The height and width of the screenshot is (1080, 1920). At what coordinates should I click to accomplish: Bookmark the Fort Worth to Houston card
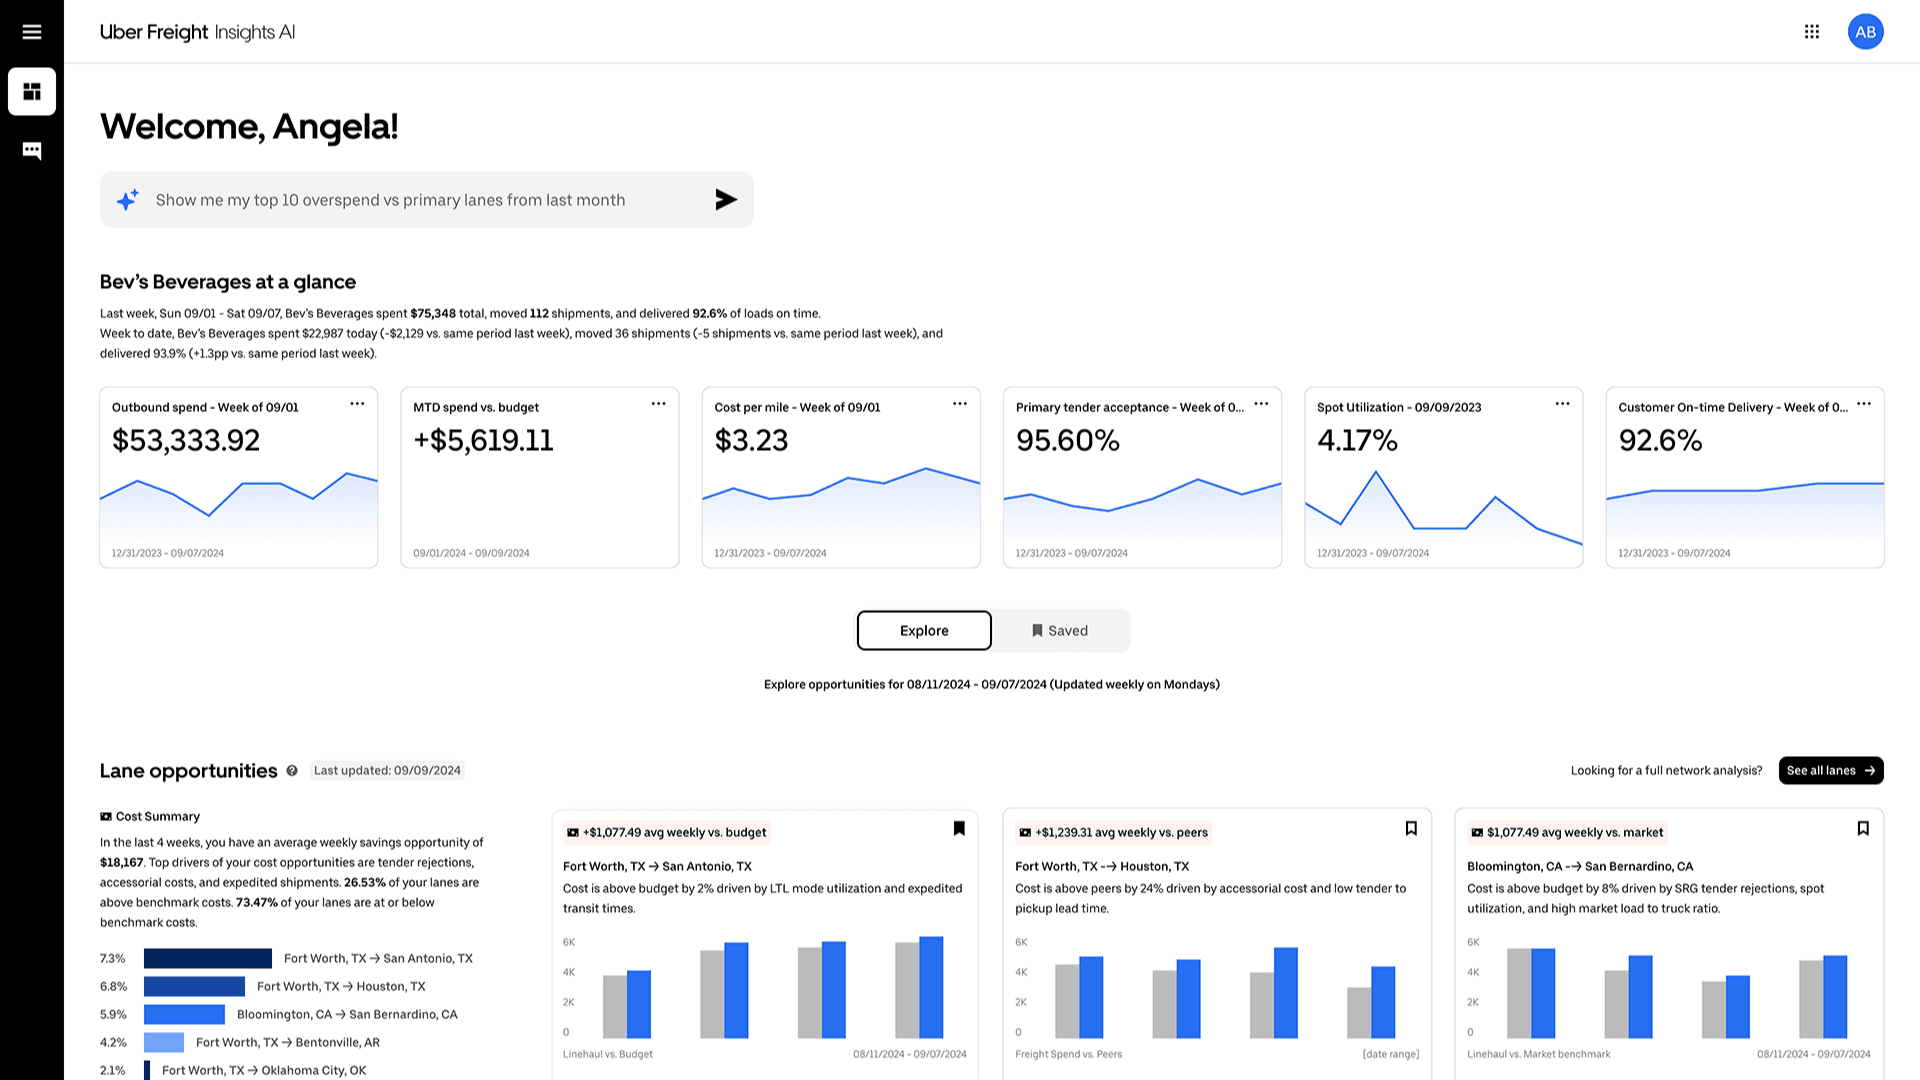[x=1411, y=828]
